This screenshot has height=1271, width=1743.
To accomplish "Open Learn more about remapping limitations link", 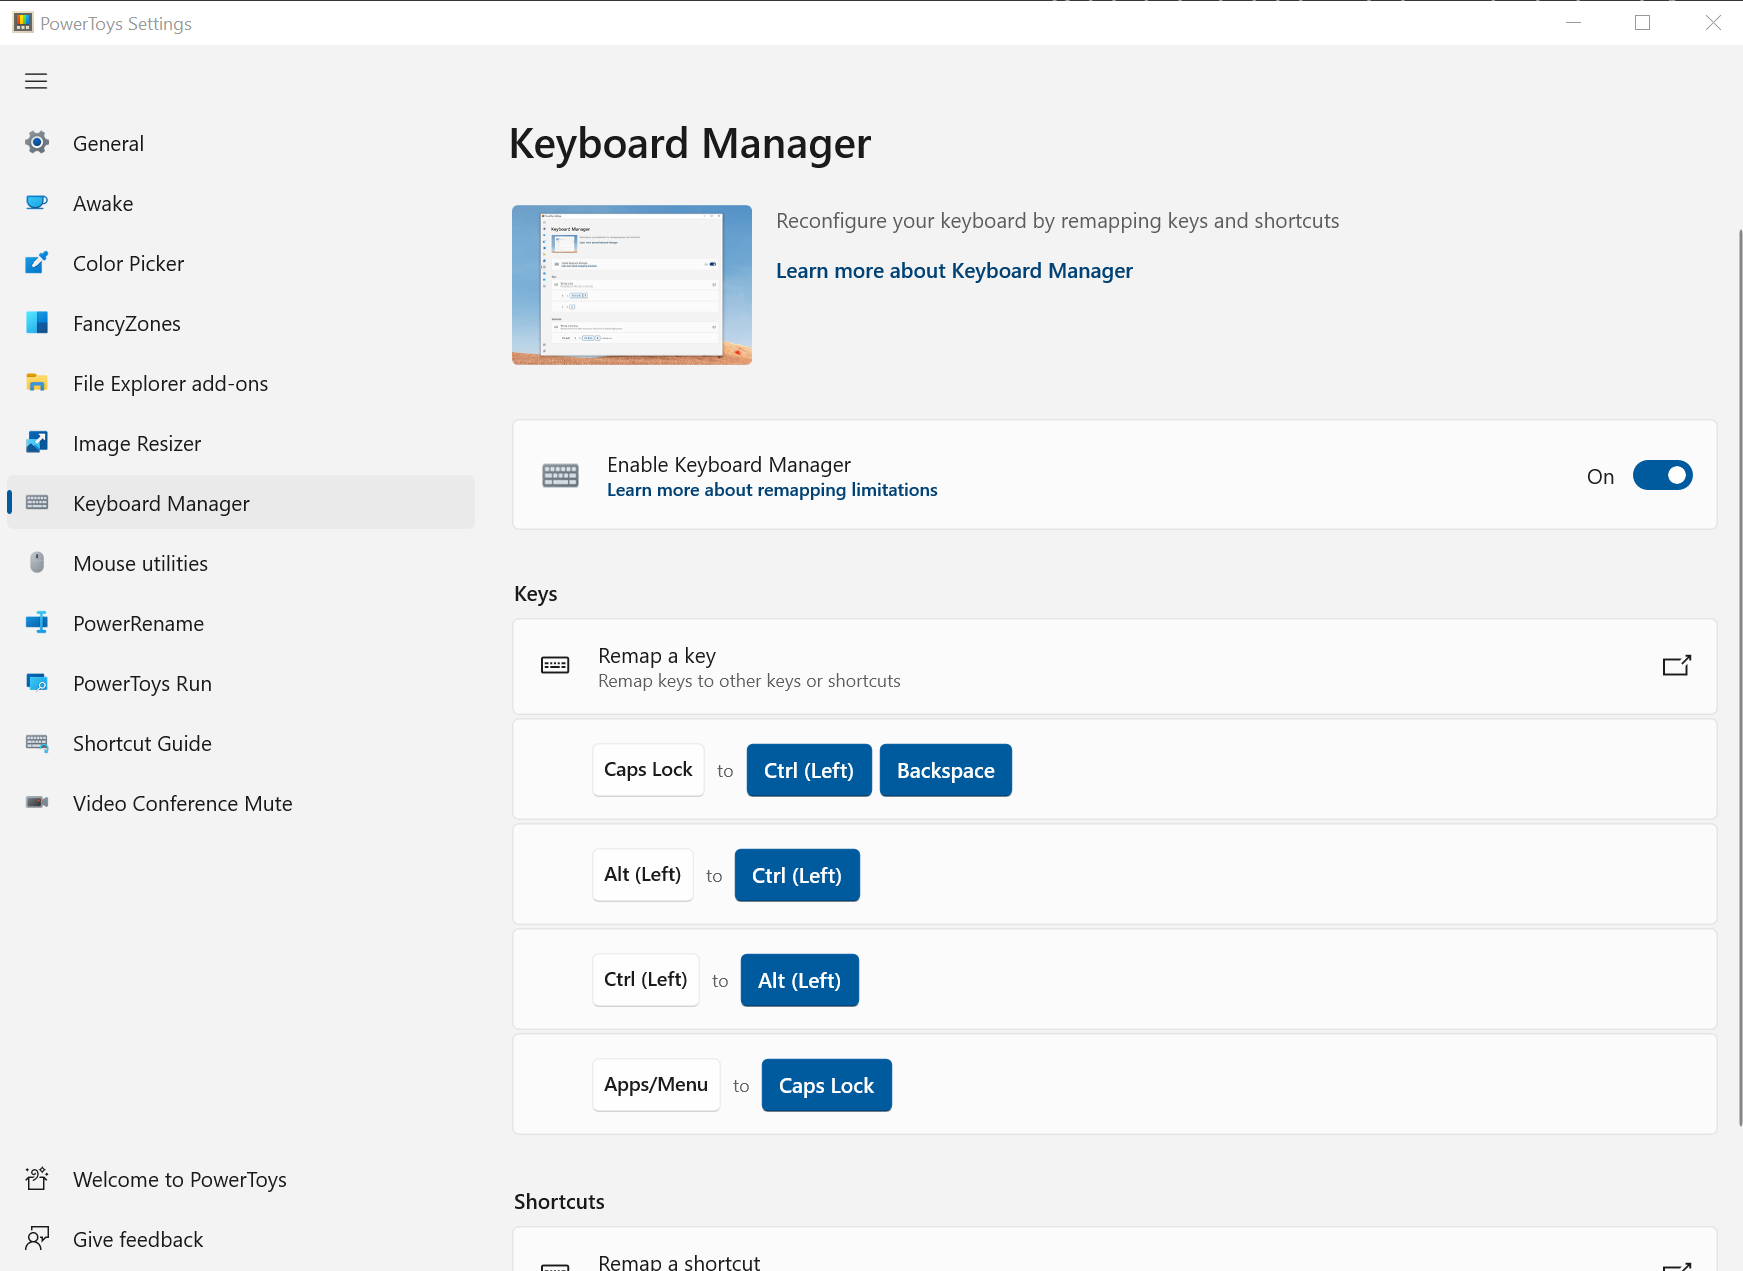I will click(x=772, y=490).
